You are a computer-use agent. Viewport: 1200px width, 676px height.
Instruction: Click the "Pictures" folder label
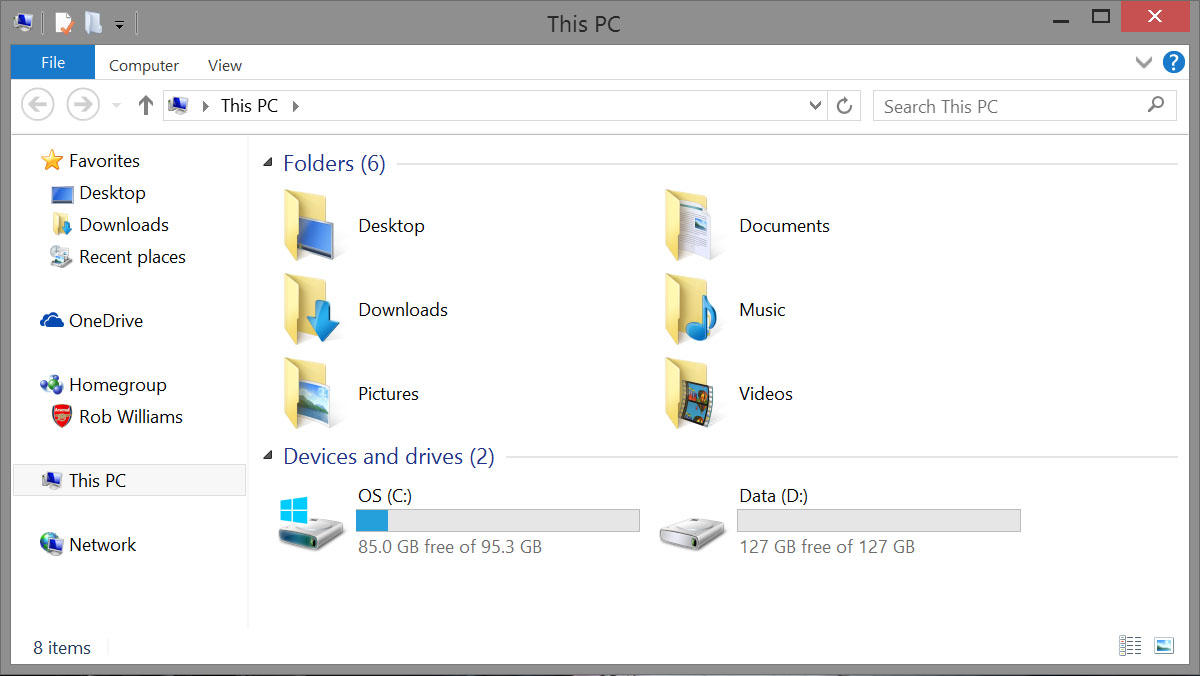(x=389, y=394)
